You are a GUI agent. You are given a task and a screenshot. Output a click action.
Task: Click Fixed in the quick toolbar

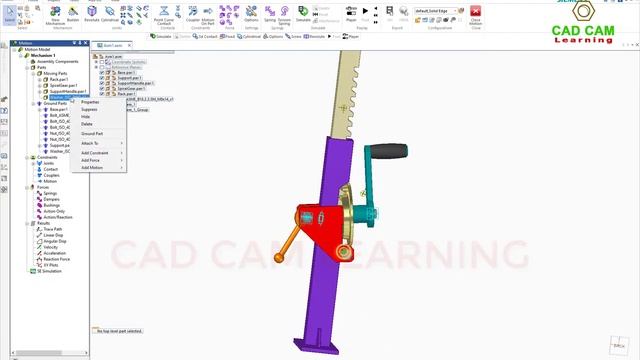tap(227, 37)
